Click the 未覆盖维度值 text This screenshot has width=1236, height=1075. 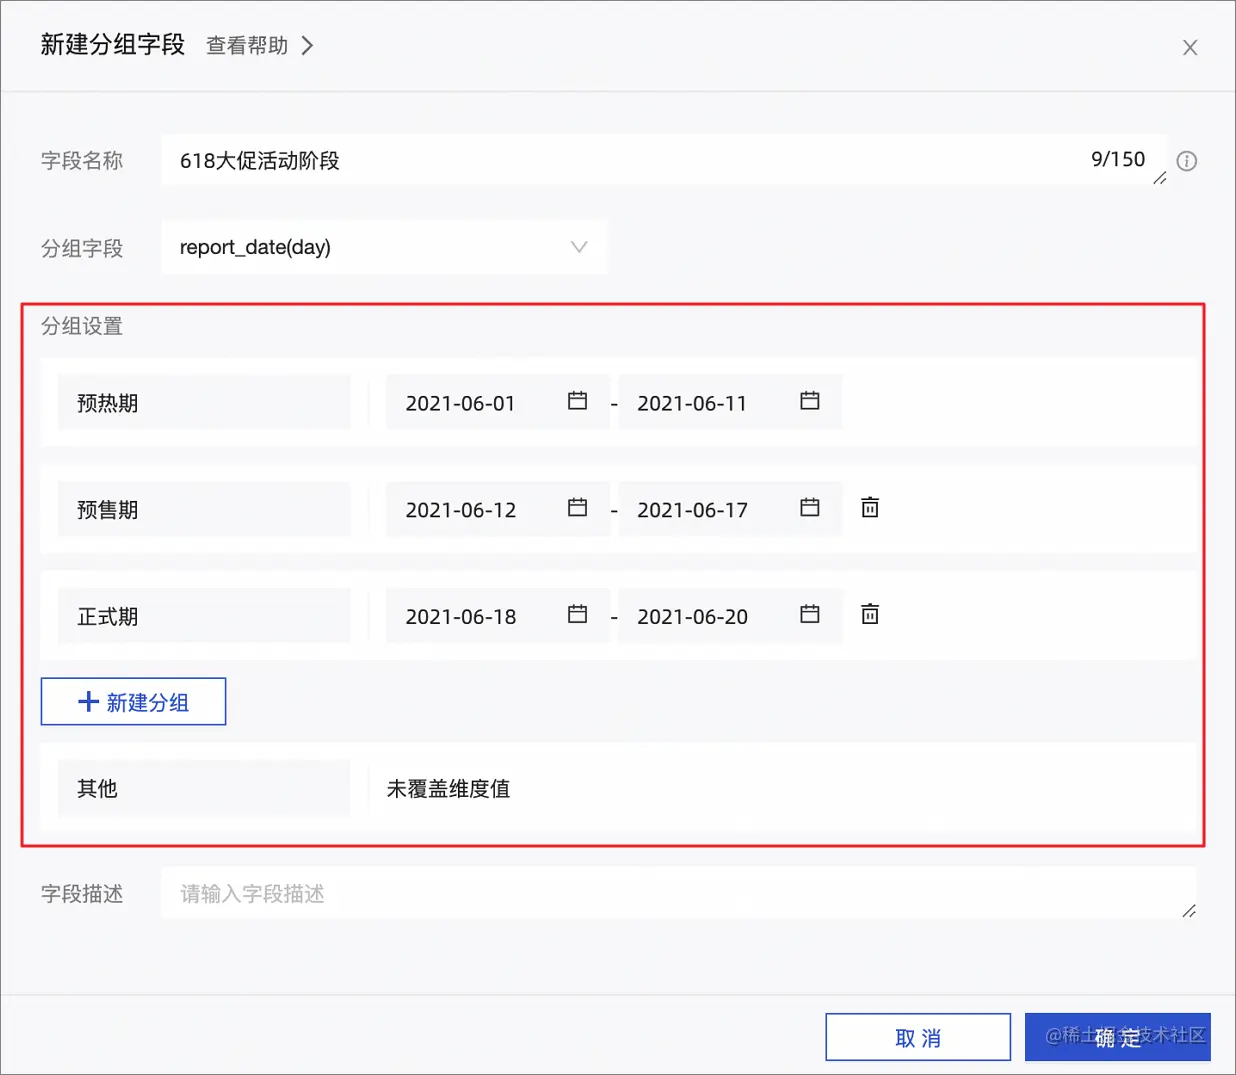click(448, 789)
